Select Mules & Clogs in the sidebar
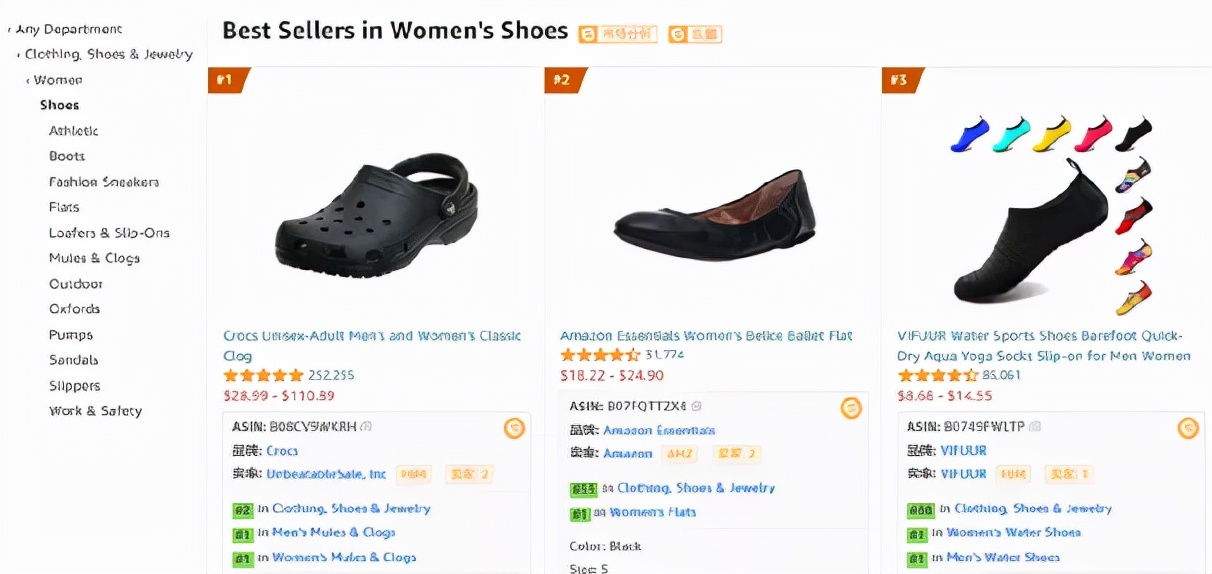Image resolution: width=1212 pixels, height=574 pixels. [x=94, y=258]
